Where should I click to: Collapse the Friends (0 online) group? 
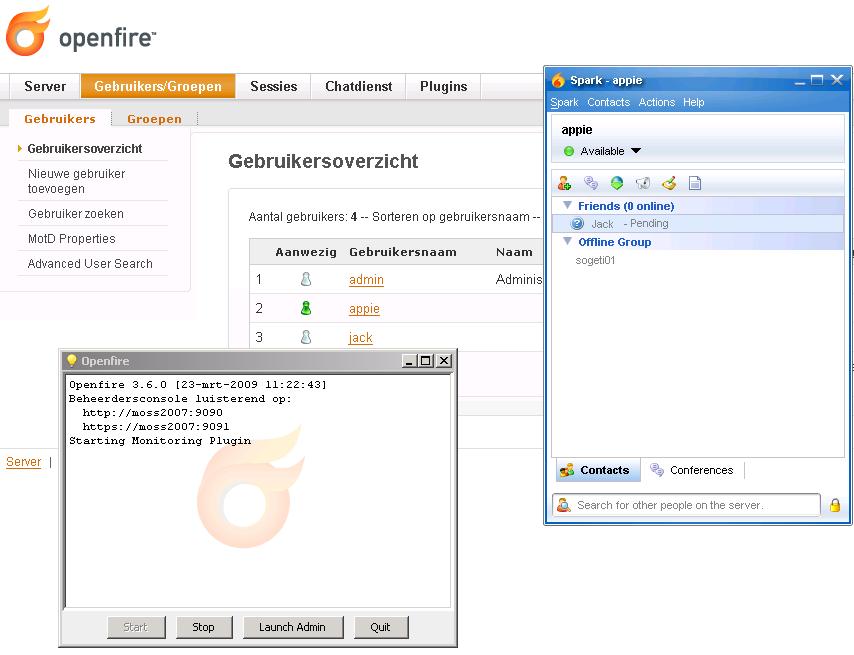[x=568, y=206]
